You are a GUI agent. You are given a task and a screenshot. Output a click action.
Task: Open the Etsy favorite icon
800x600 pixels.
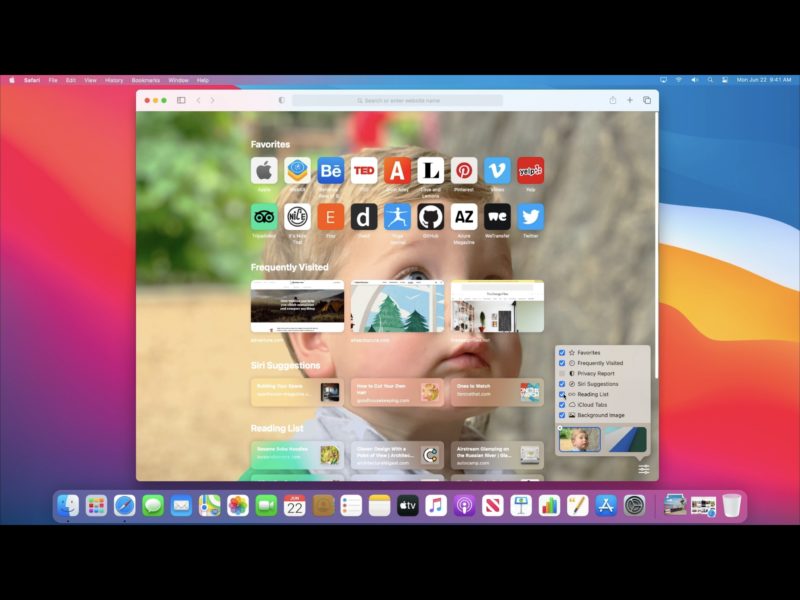pyautogui.click(x=331, y=217)
